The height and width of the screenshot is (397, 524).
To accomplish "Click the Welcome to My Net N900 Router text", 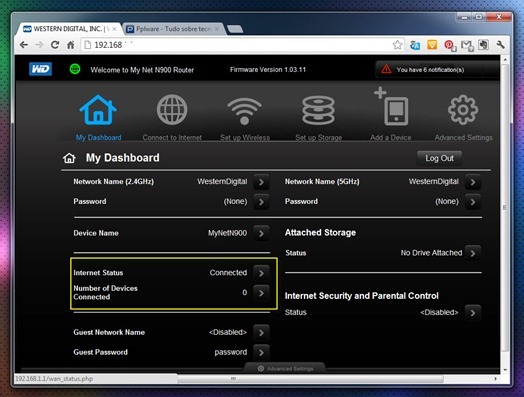I will click(142, 70).
